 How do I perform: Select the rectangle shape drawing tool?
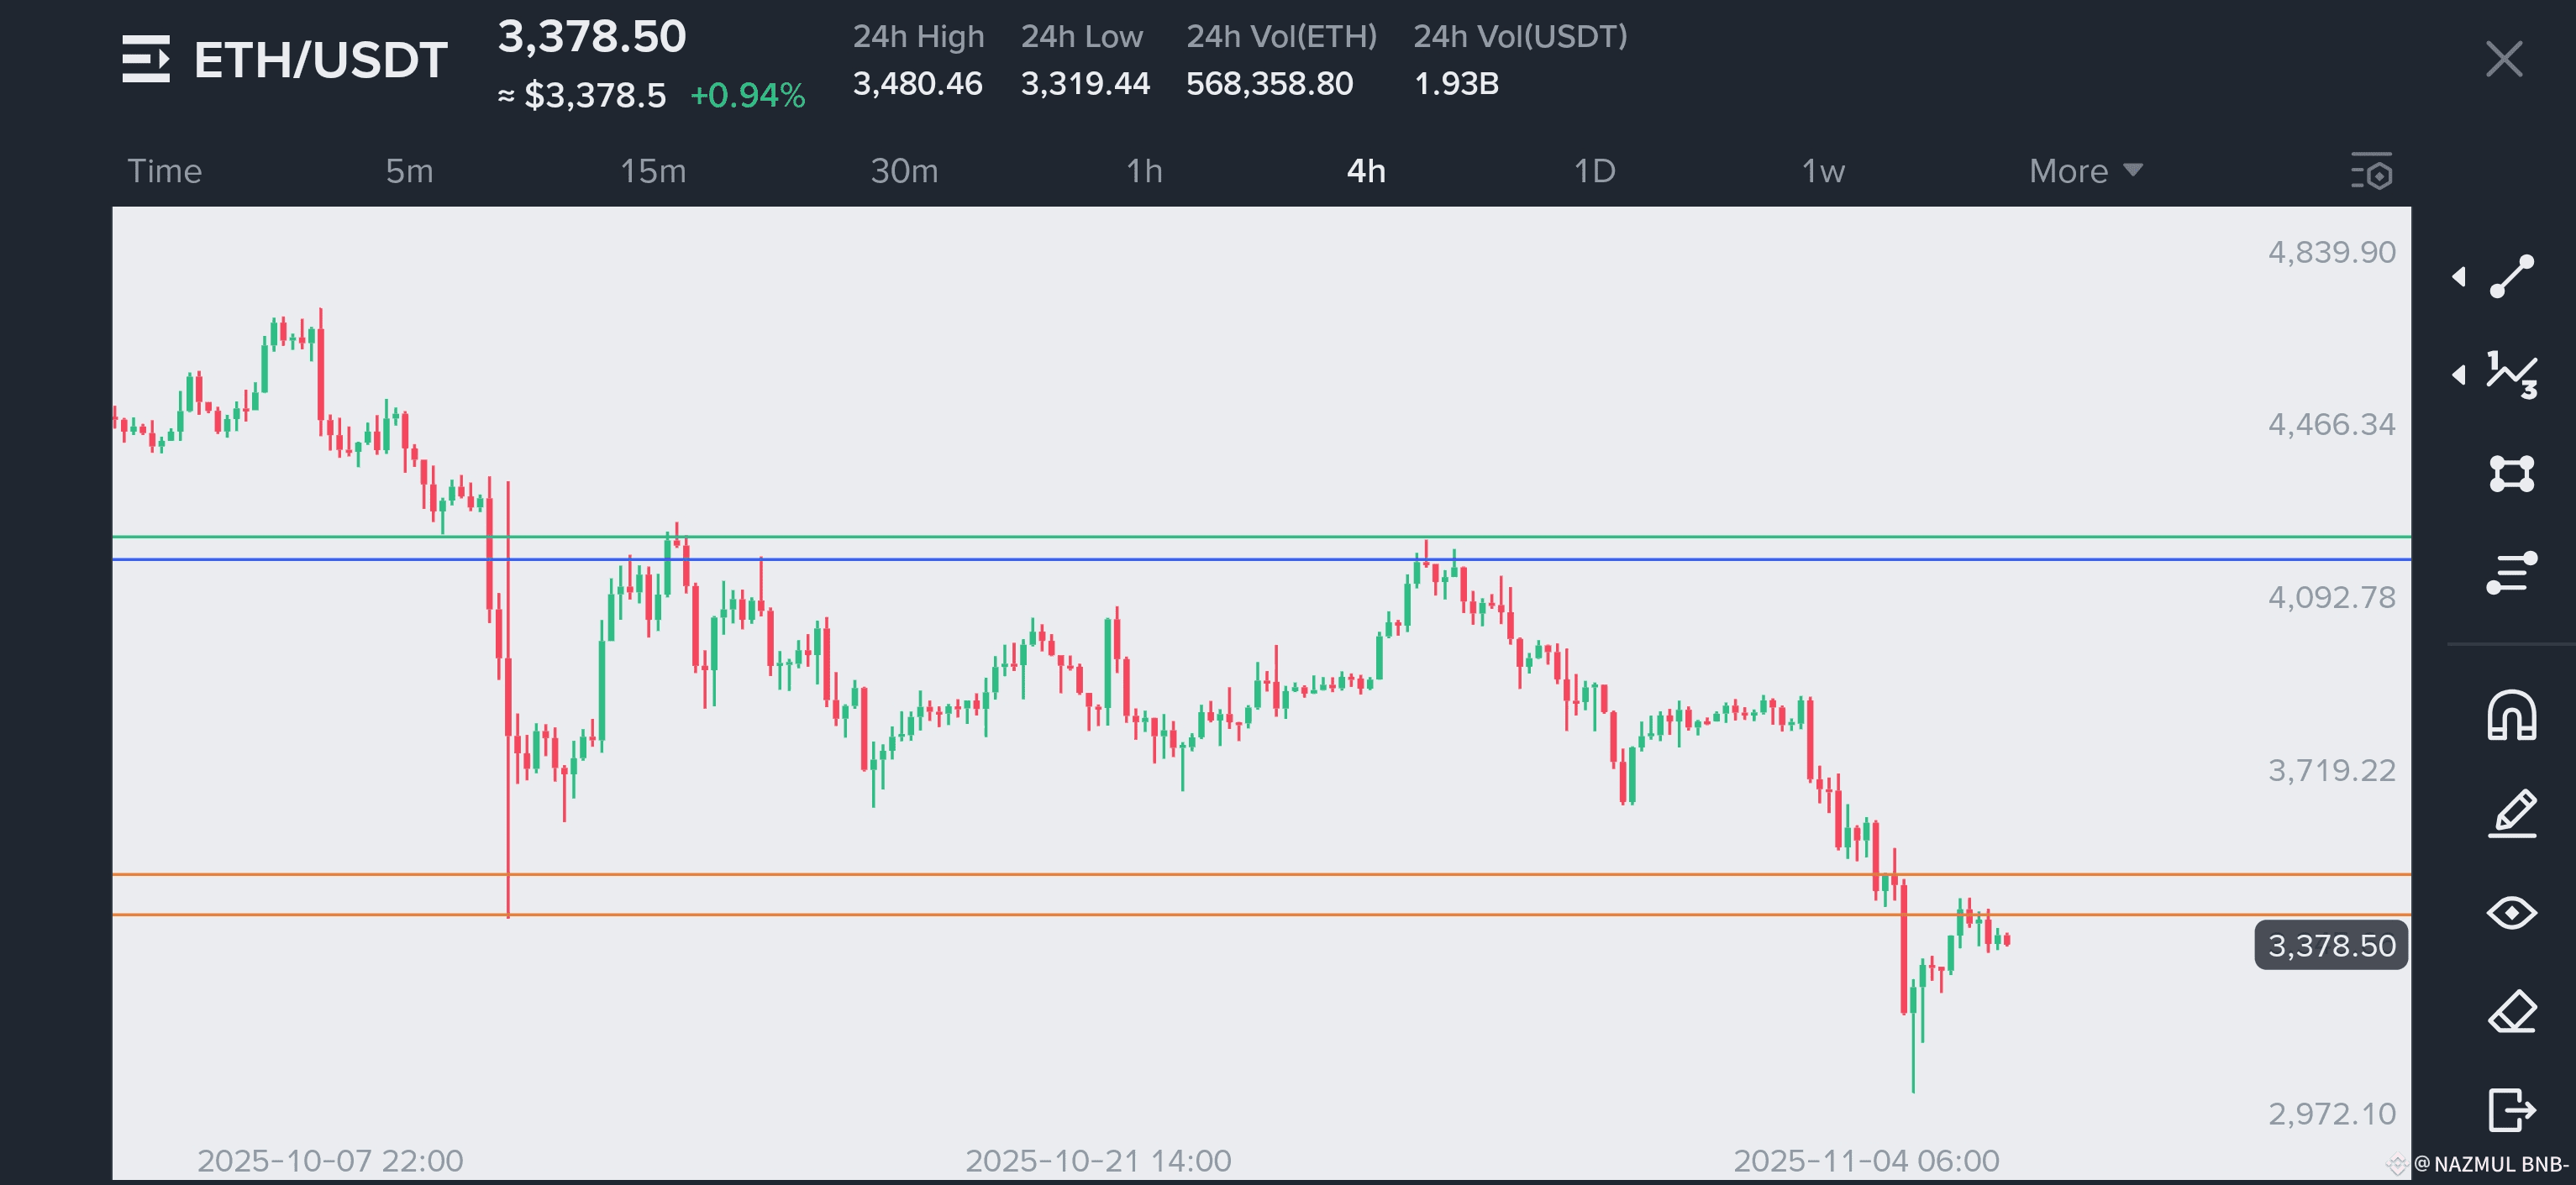(x=2511, y=474)
